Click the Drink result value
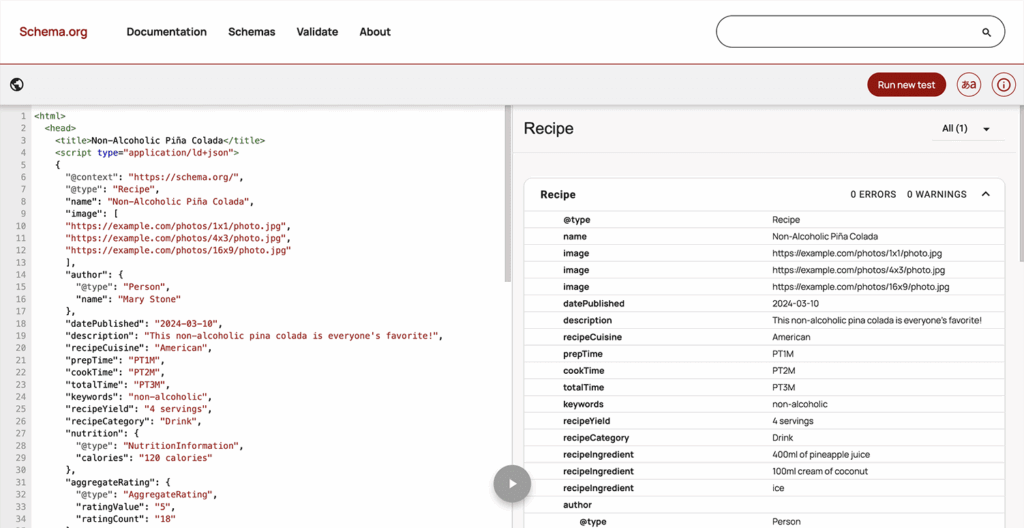1024x528 pixels. coord(782,438)
